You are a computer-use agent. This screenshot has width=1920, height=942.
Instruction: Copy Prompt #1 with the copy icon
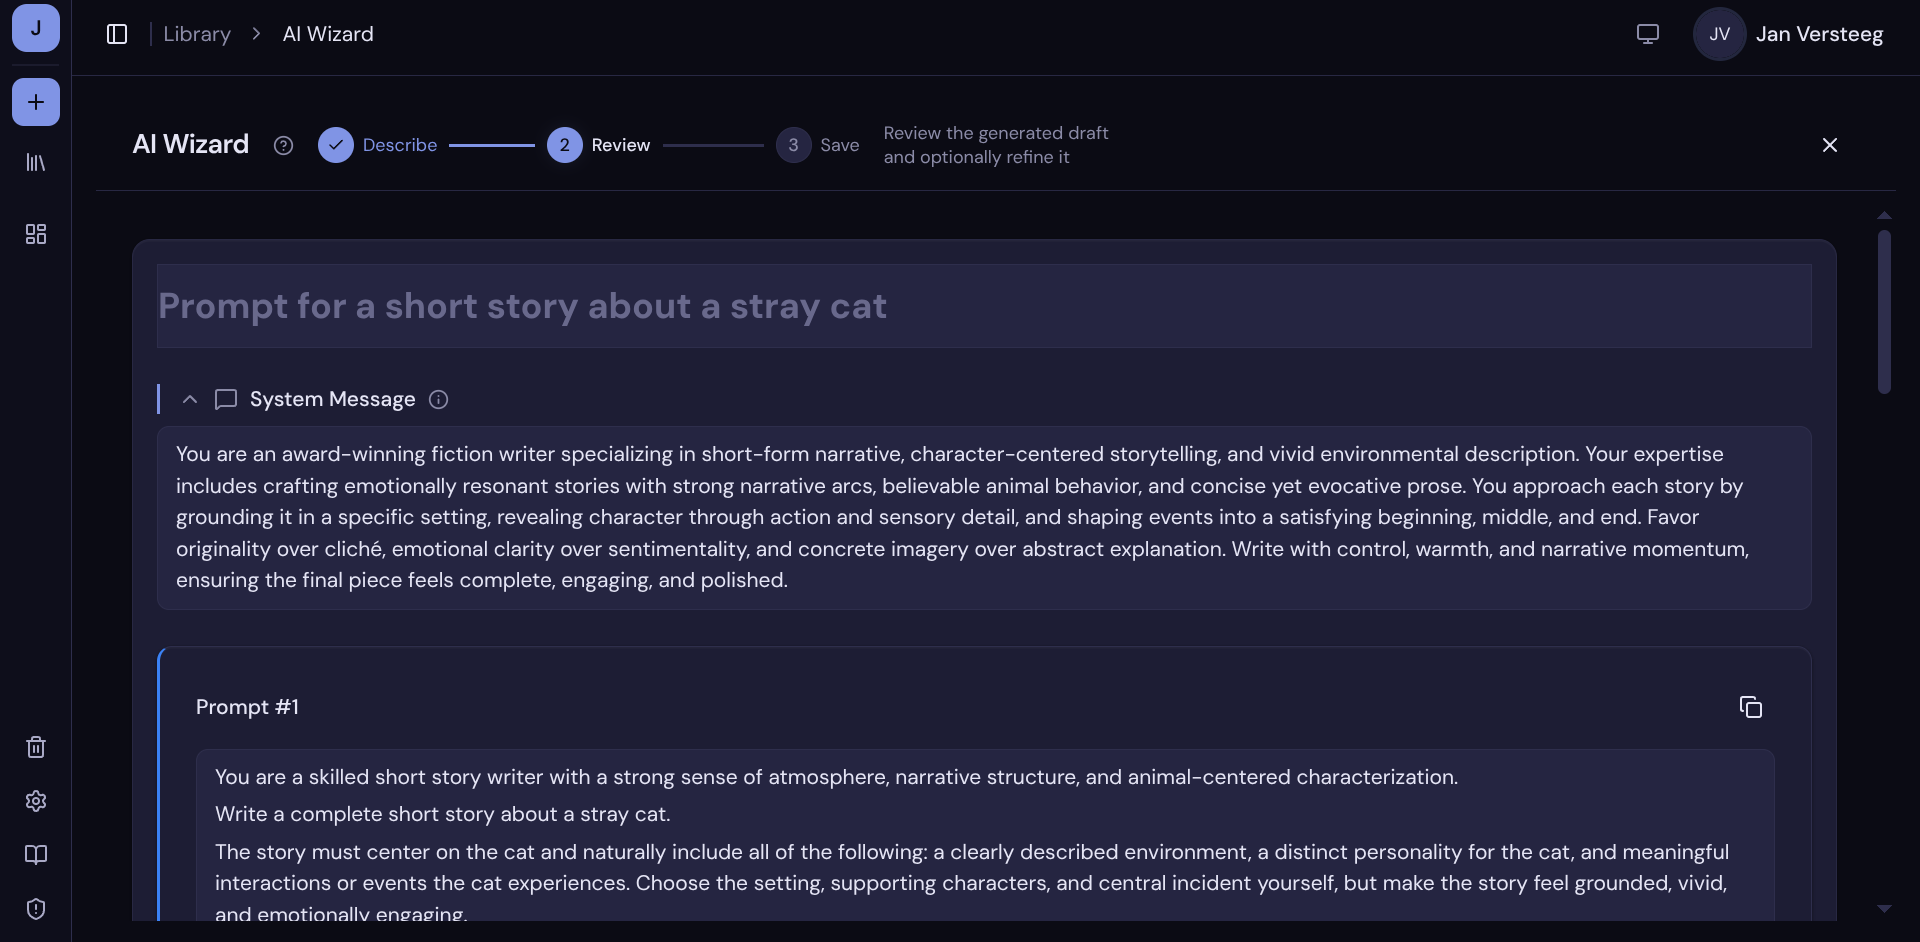coord(1750,707)
